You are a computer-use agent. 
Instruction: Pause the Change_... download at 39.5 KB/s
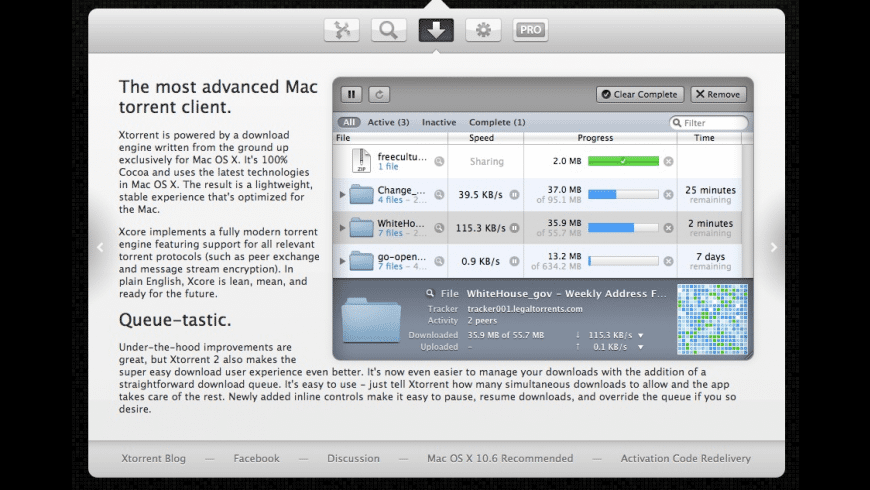coord(515,195)
